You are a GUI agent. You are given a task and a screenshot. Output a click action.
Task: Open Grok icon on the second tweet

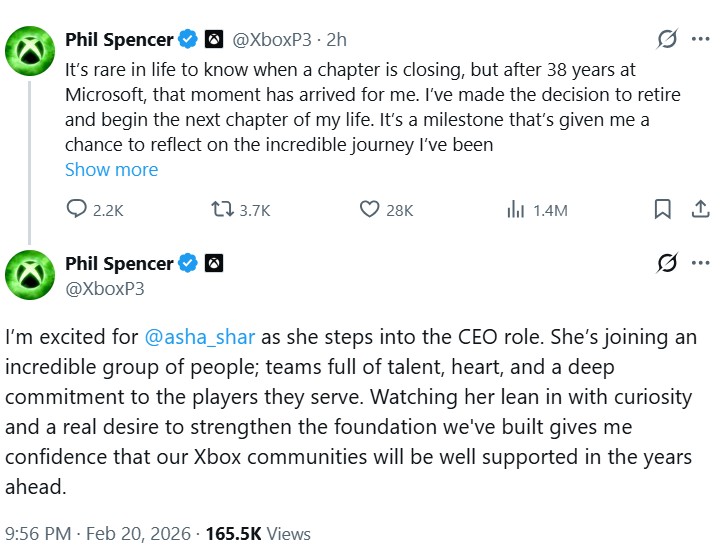tap(665, 264)
